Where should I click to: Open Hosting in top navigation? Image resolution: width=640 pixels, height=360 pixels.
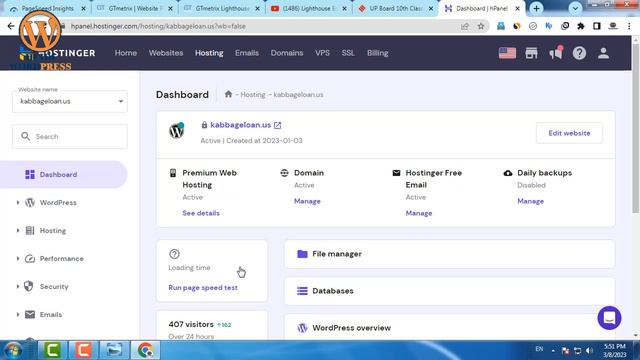209,53
